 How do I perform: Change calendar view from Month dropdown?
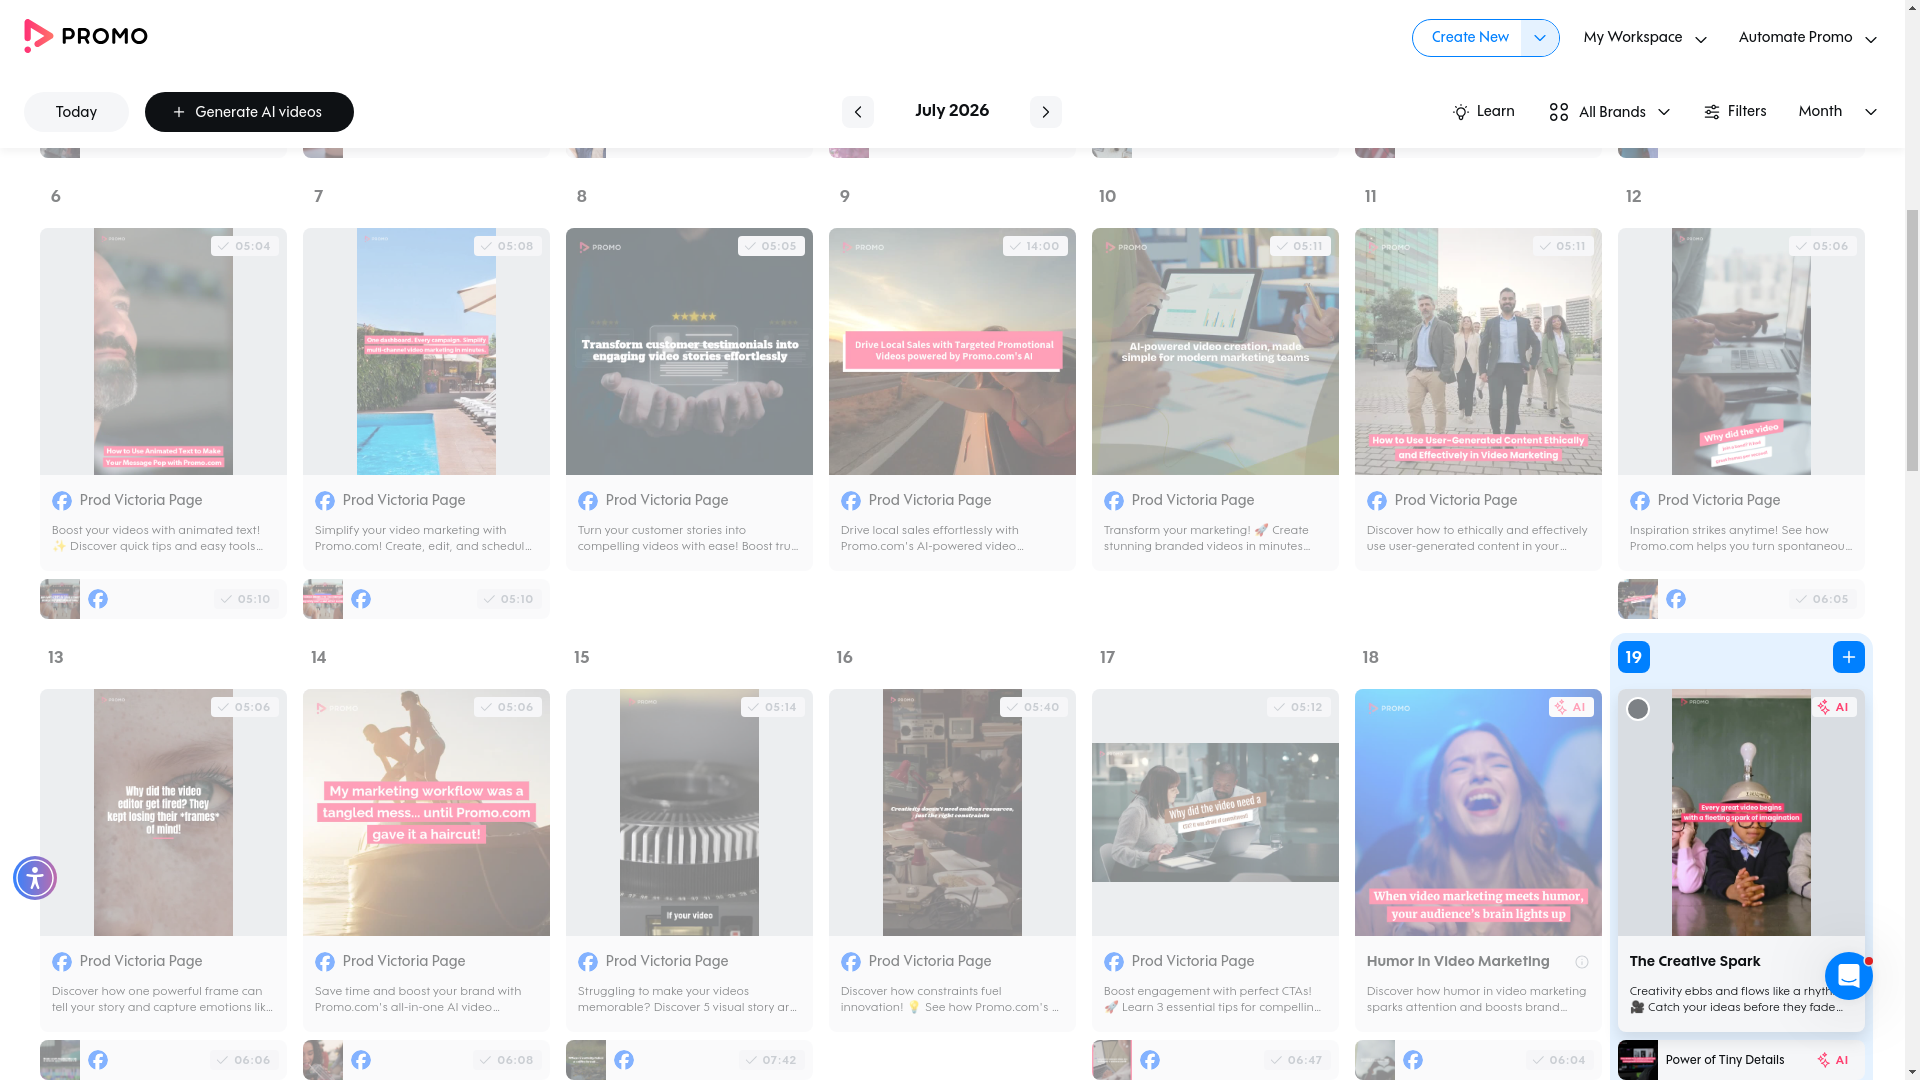(x=1837, y=112)
